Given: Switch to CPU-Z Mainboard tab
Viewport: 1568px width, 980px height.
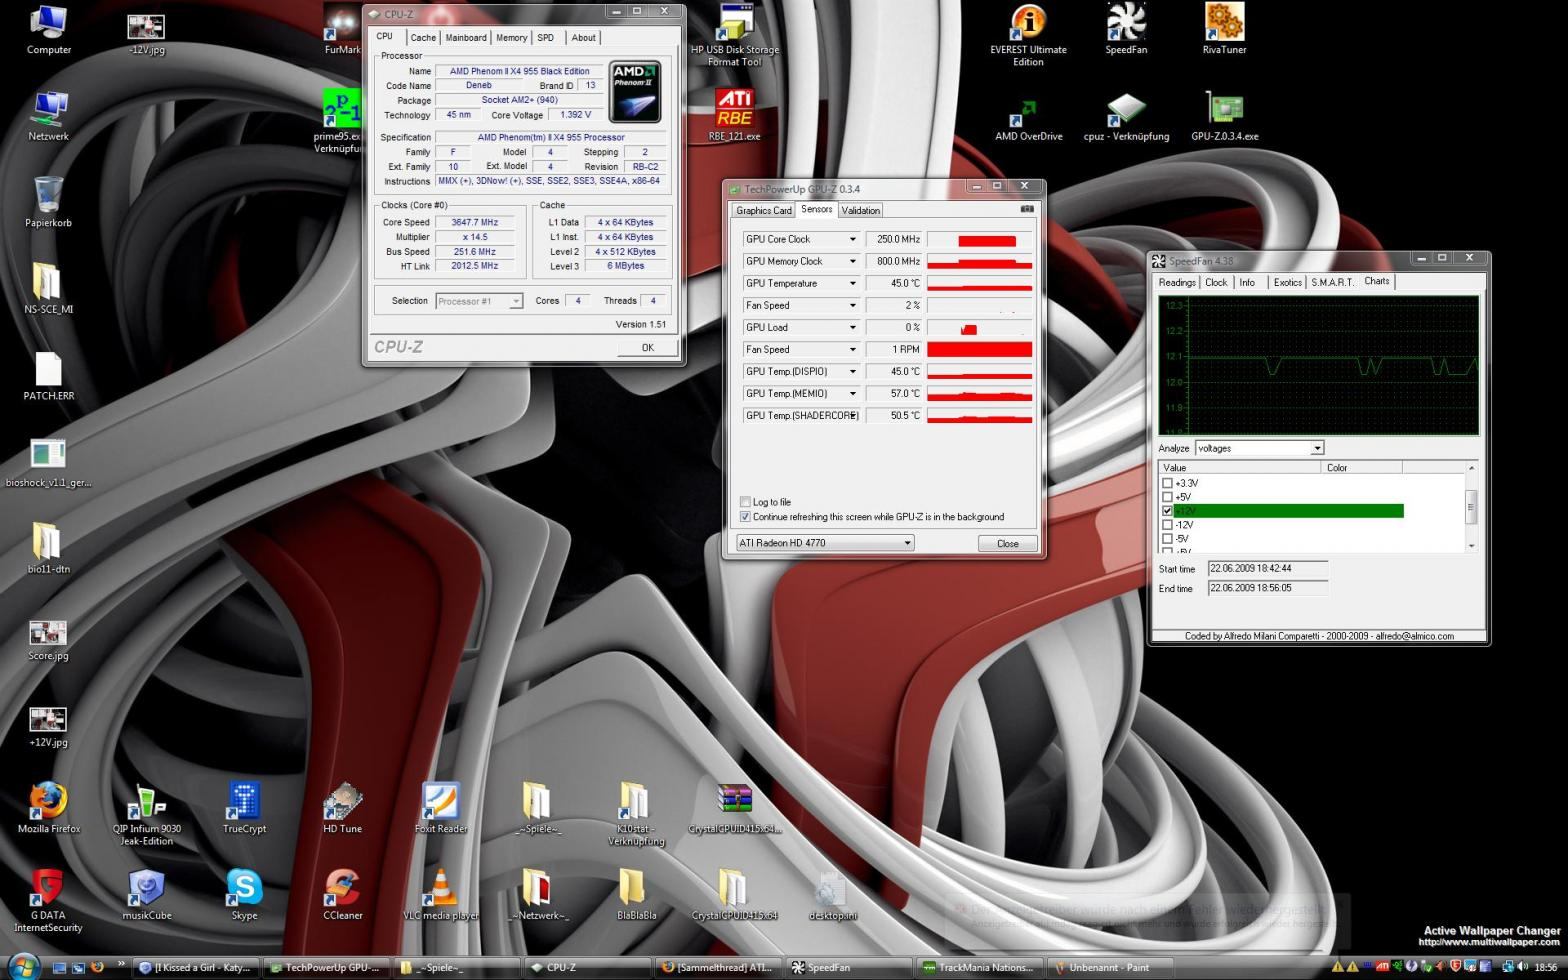Looking at the screenshot, I should 466,38.
